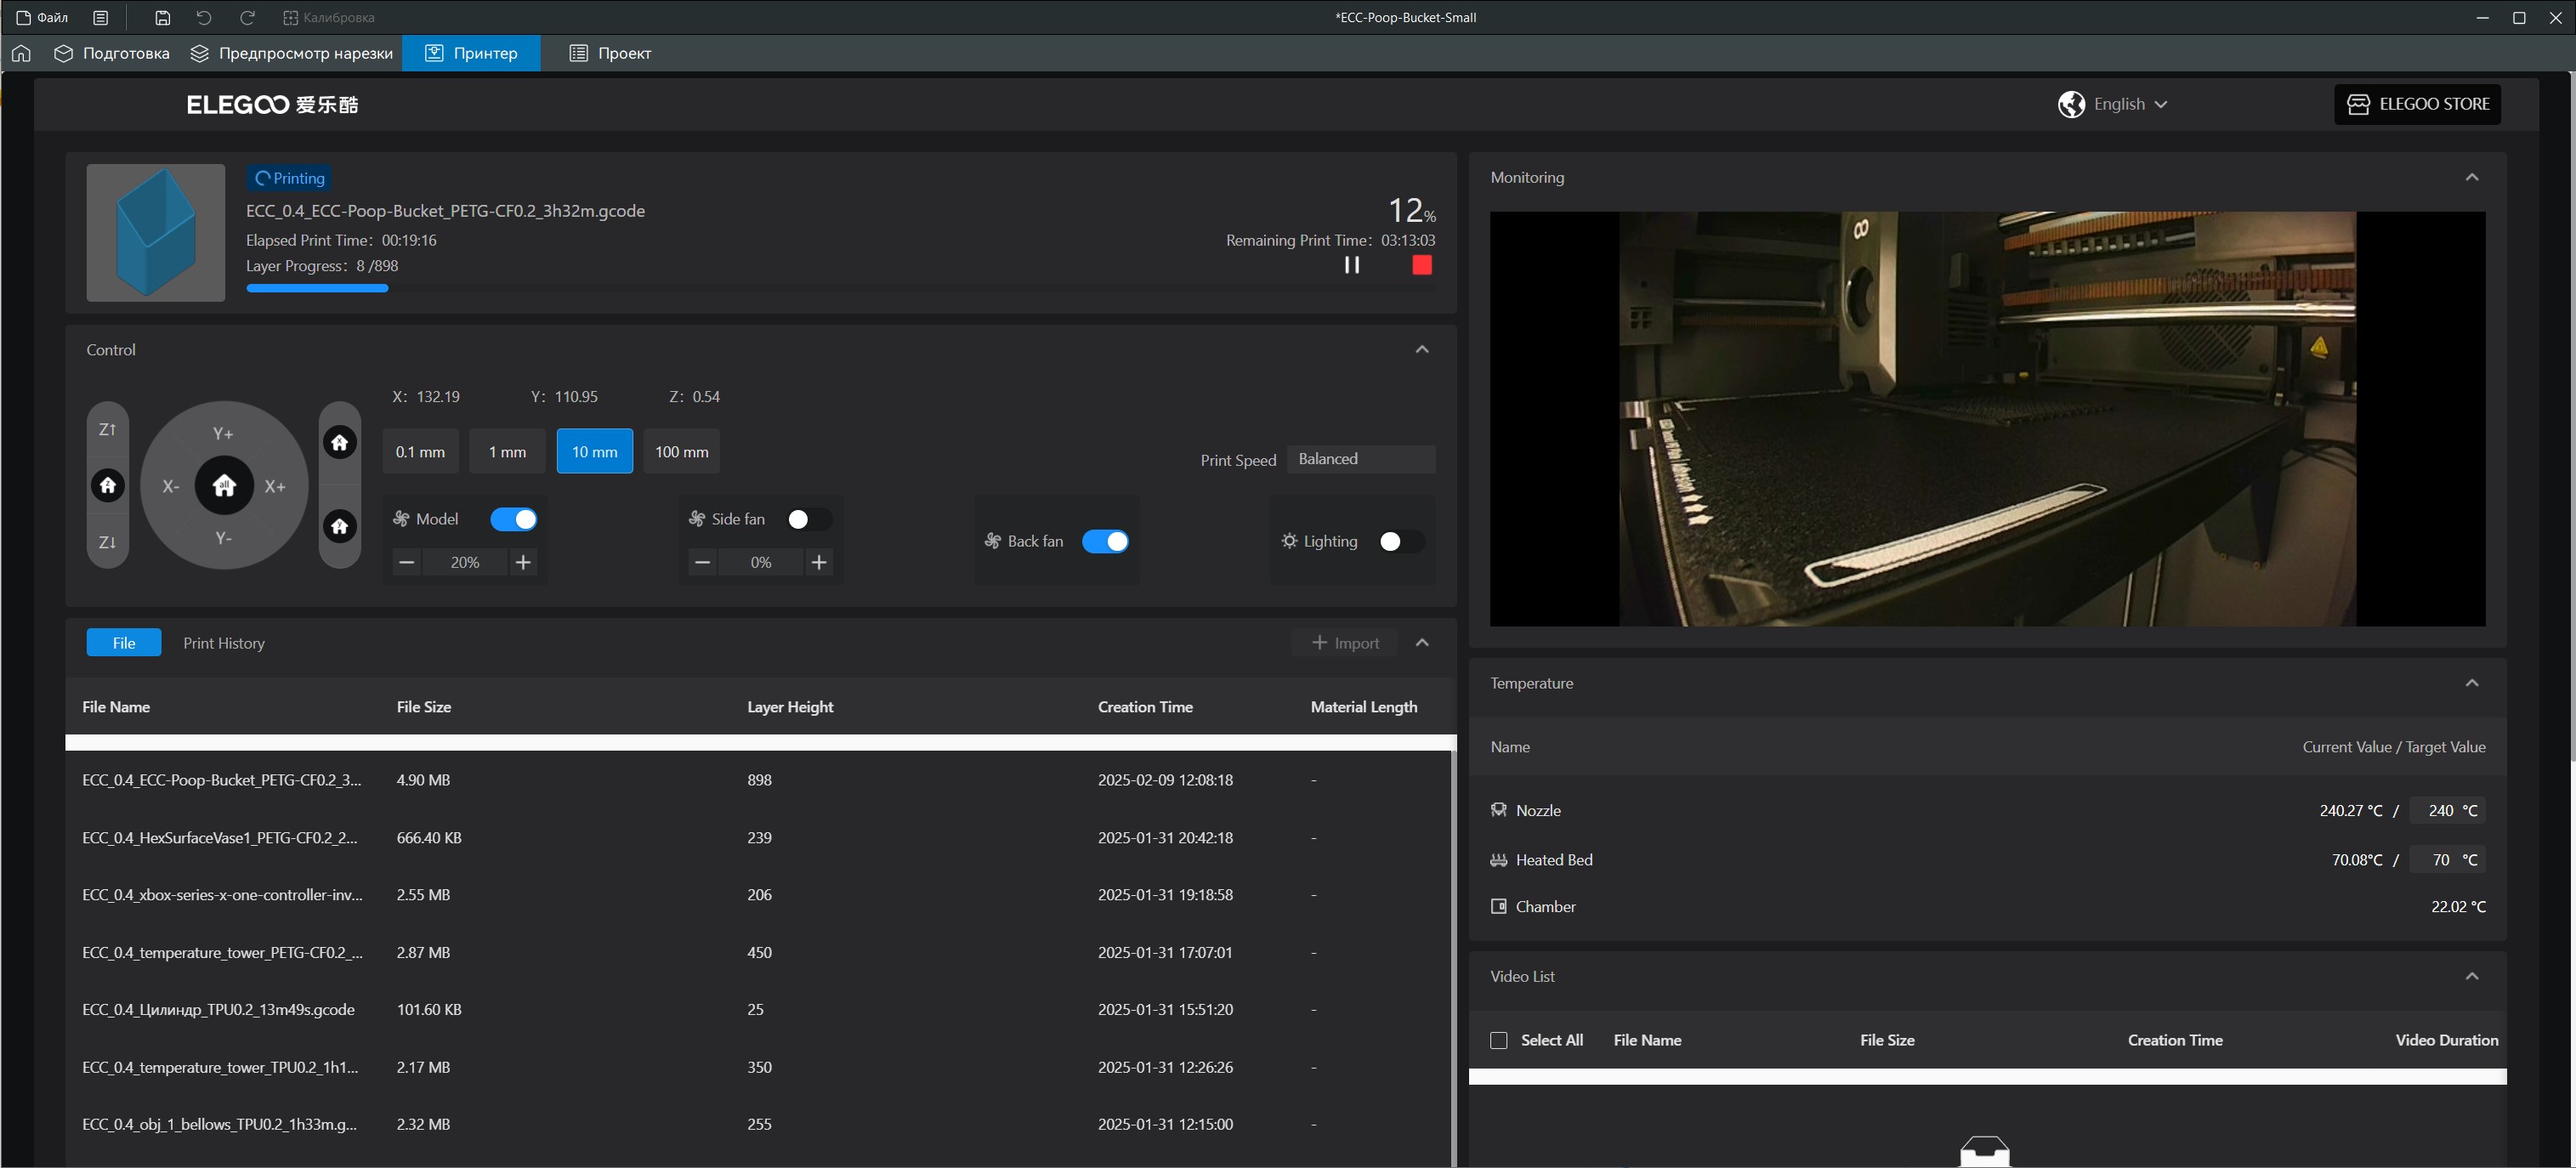Image resolution: width=2576 pixels, height=1168 pixels.
Task: Open the ELEGOO STORE link
Action: click(x=2417, y=104)
